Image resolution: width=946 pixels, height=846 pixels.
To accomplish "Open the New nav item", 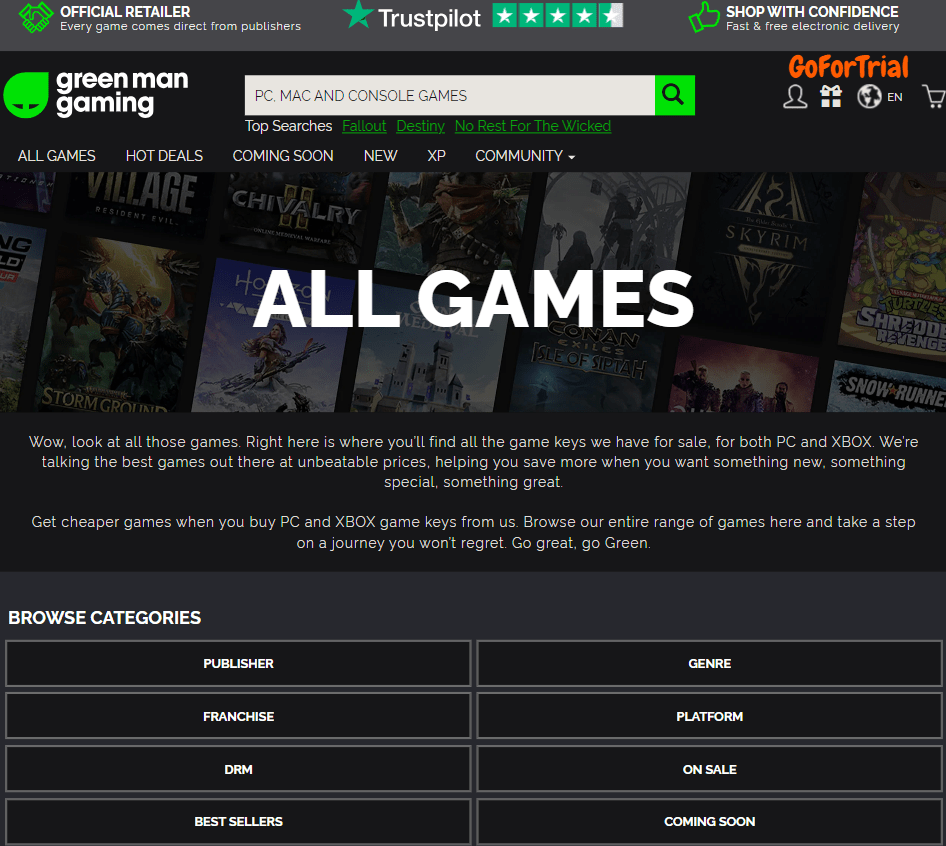I will point(380,156).
